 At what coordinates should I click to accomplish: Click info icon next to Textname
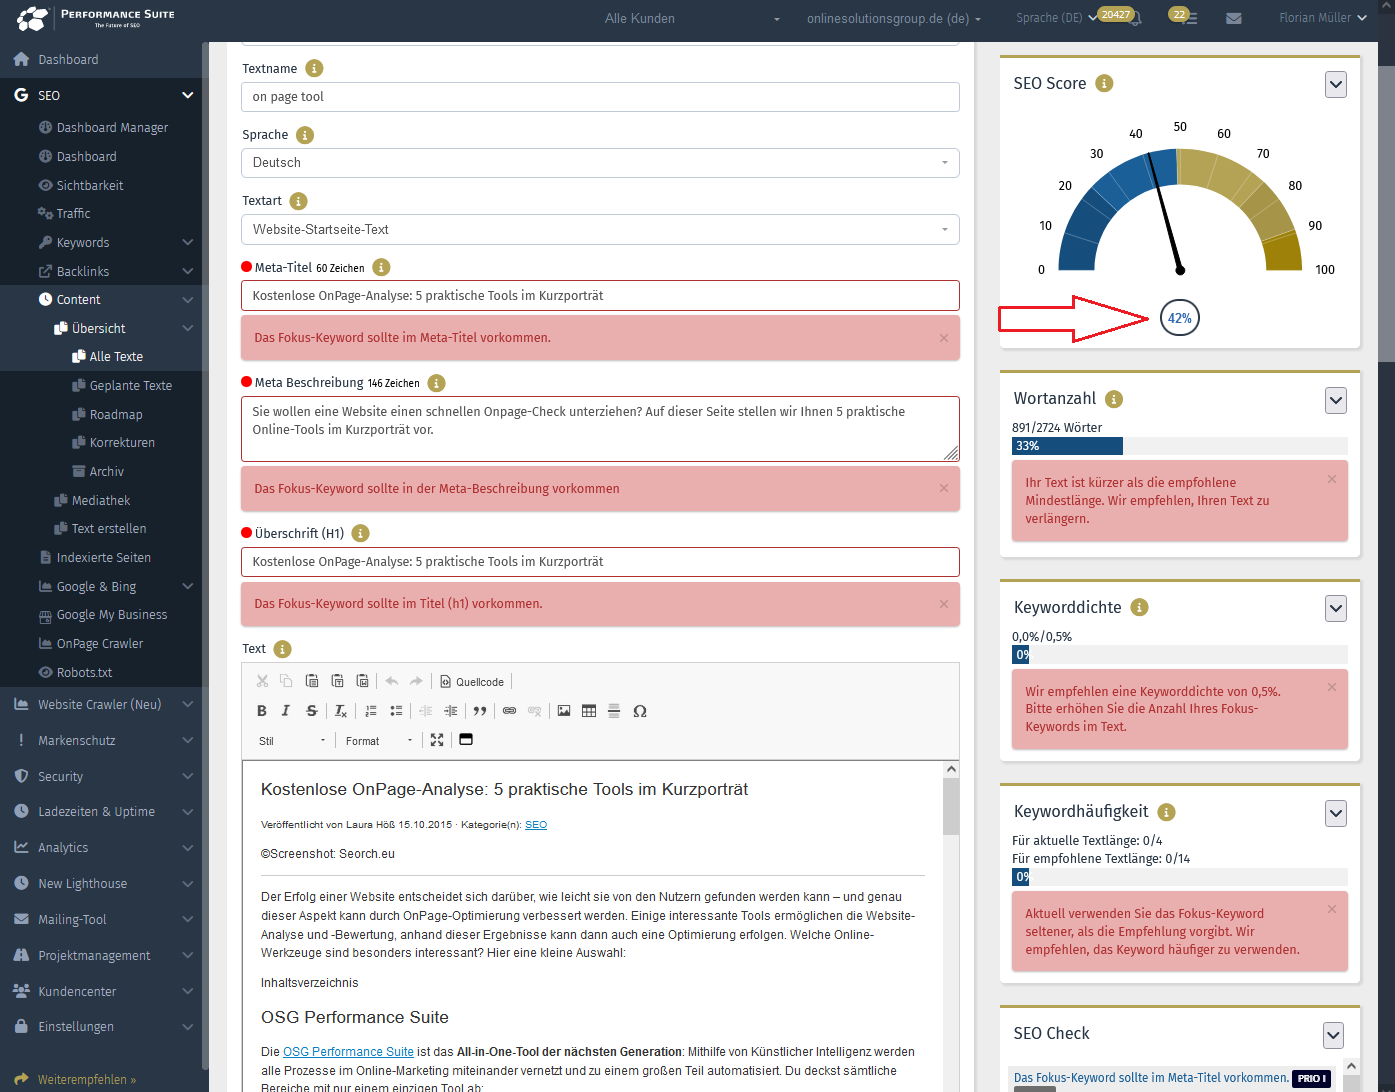point(314,68)
